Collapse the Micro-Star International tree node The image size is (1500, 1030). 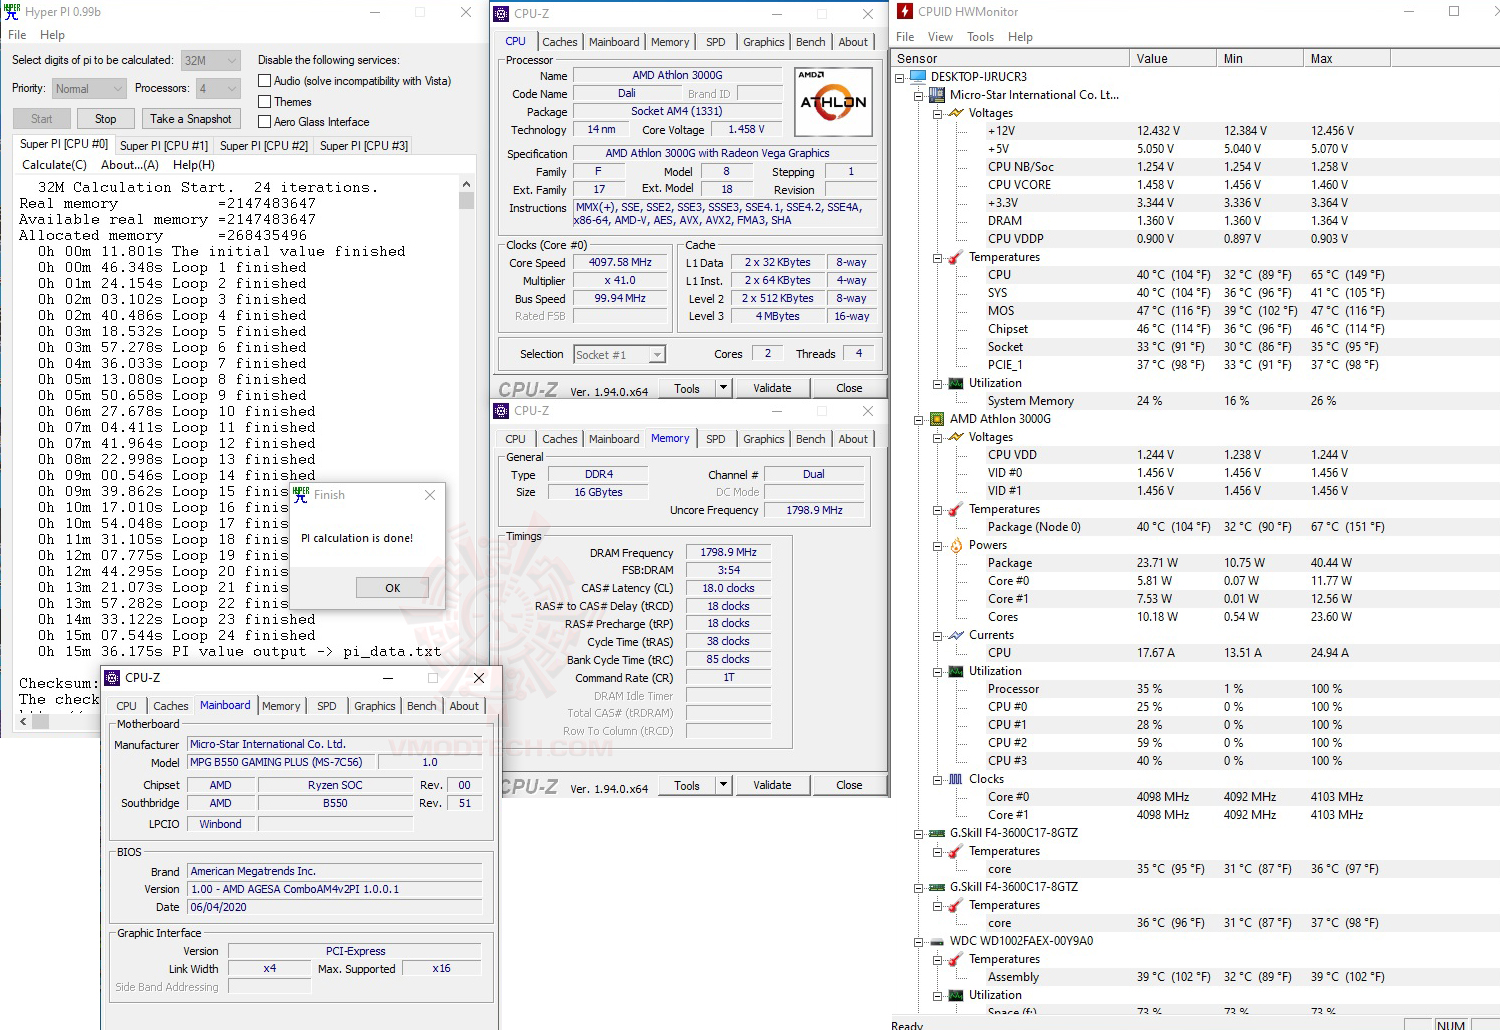click(918, 95)
